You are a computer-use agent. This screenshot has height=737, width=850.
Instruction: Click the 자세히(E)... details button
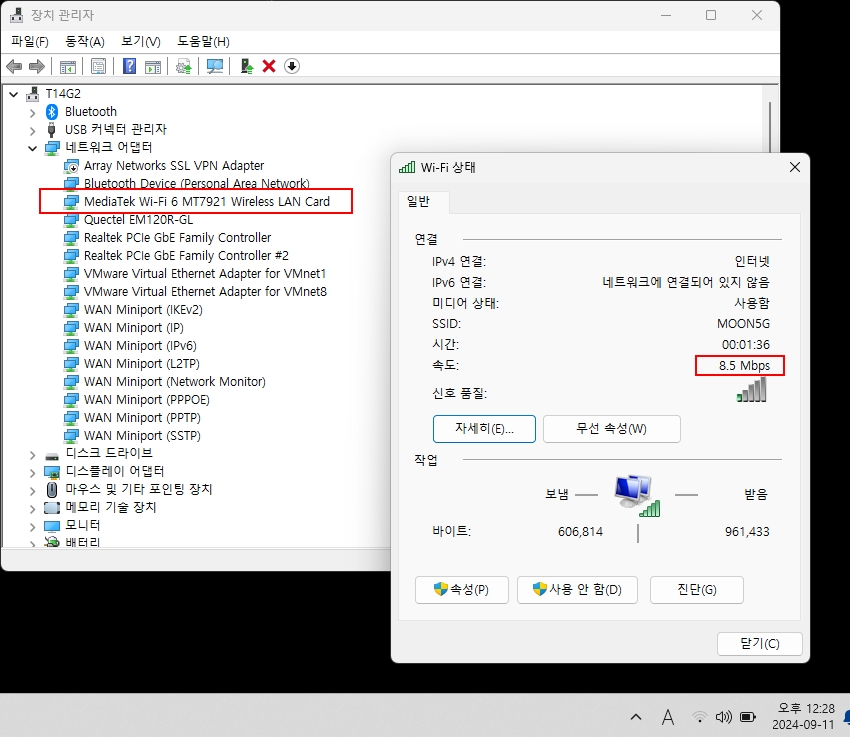(x=484, y=429)
